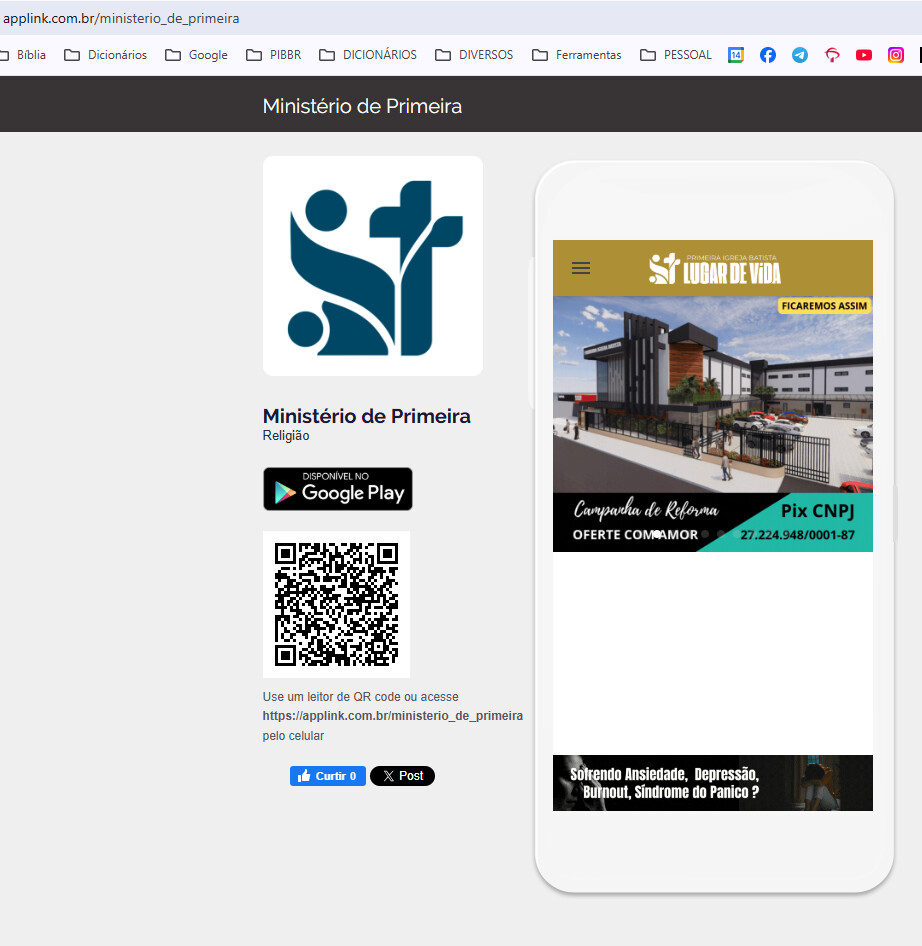Open the Dicionários bookmarks folder
The image size is (922, 946).
click(x=106, y=55)
